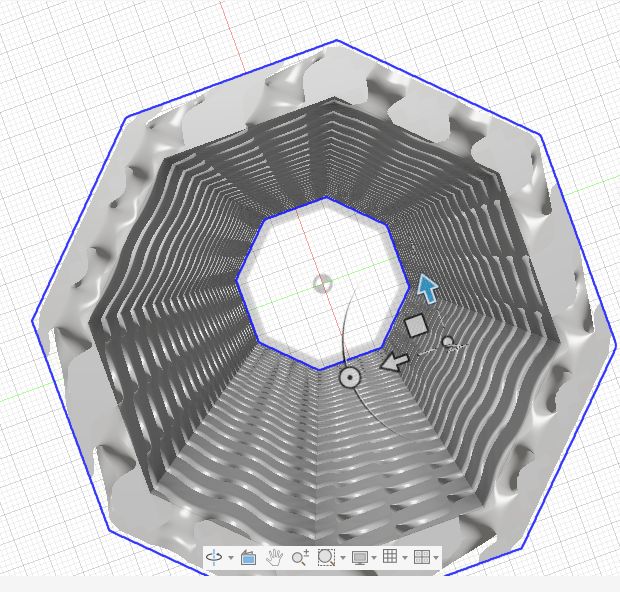Click the blue move arrow manipulator
The height and width of the screenshot is (592, 620).
pos(428,288)
